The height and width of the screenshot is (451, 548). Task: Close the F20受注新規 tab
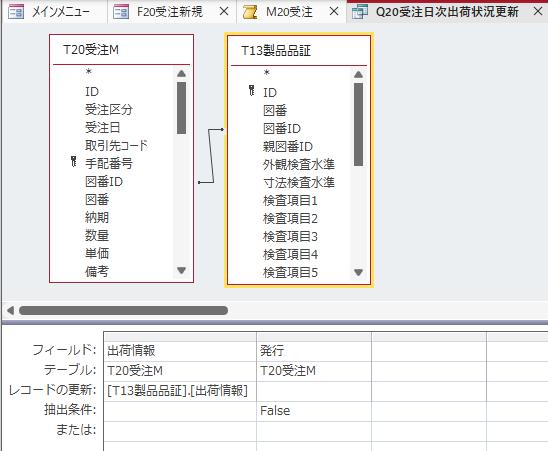coord(224,12)
